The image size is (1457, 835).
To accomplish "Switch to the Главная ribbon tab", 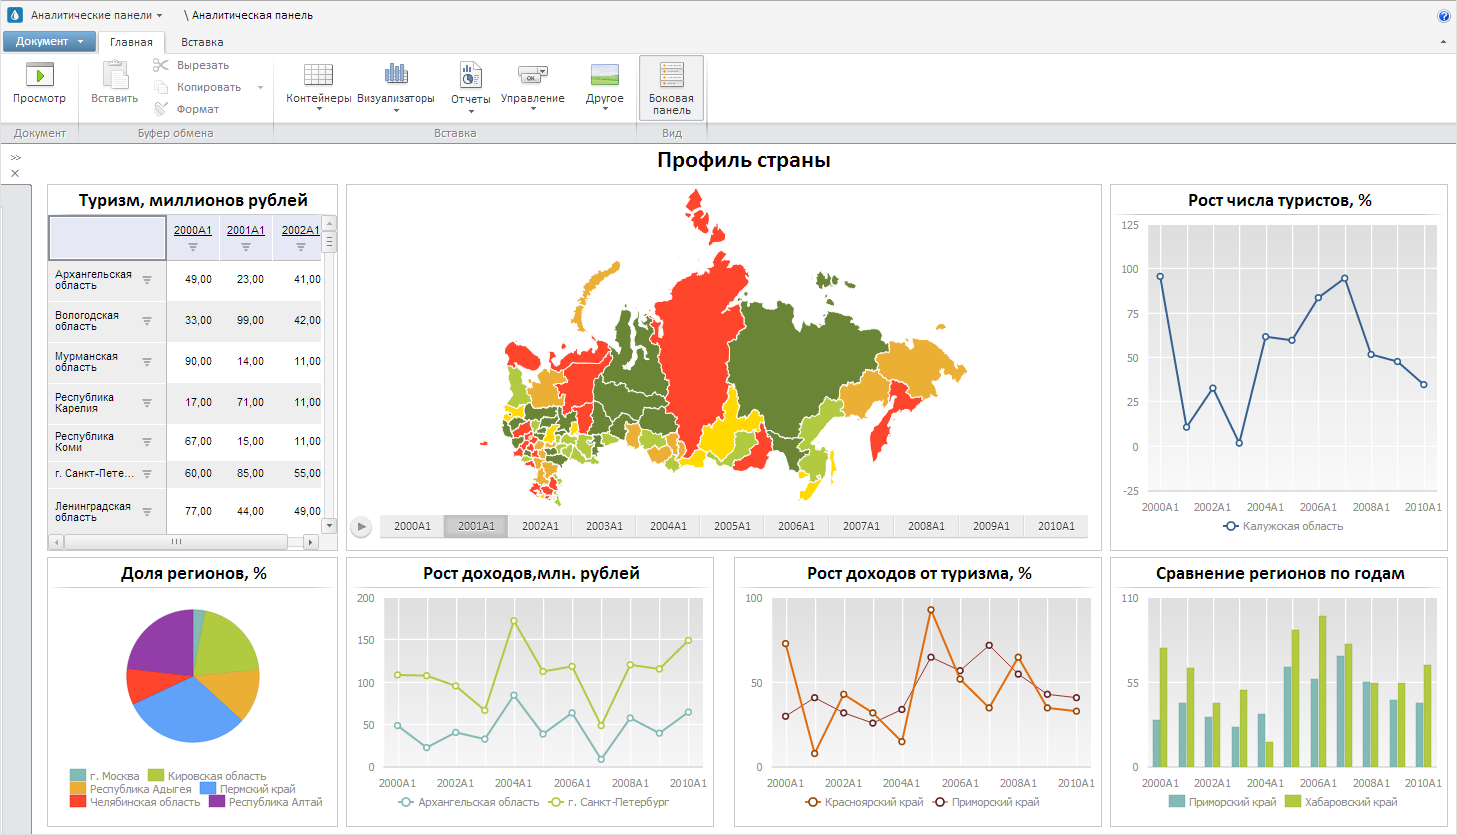I will point(131,42).
